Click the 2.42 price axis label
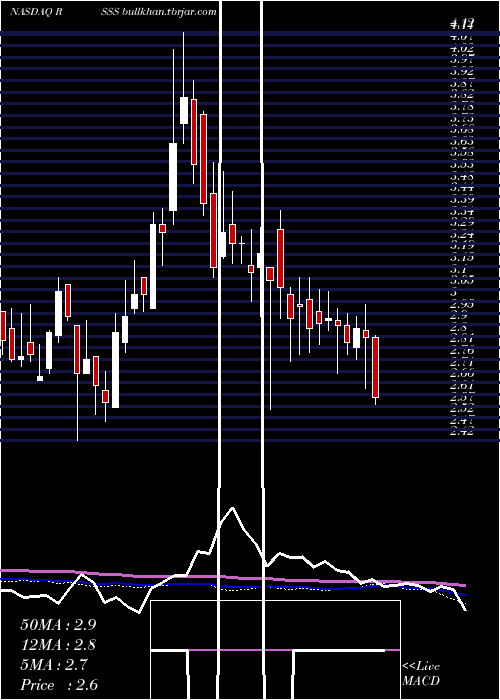The width and height of the screenshot is (500, 700). click(462, 432)
